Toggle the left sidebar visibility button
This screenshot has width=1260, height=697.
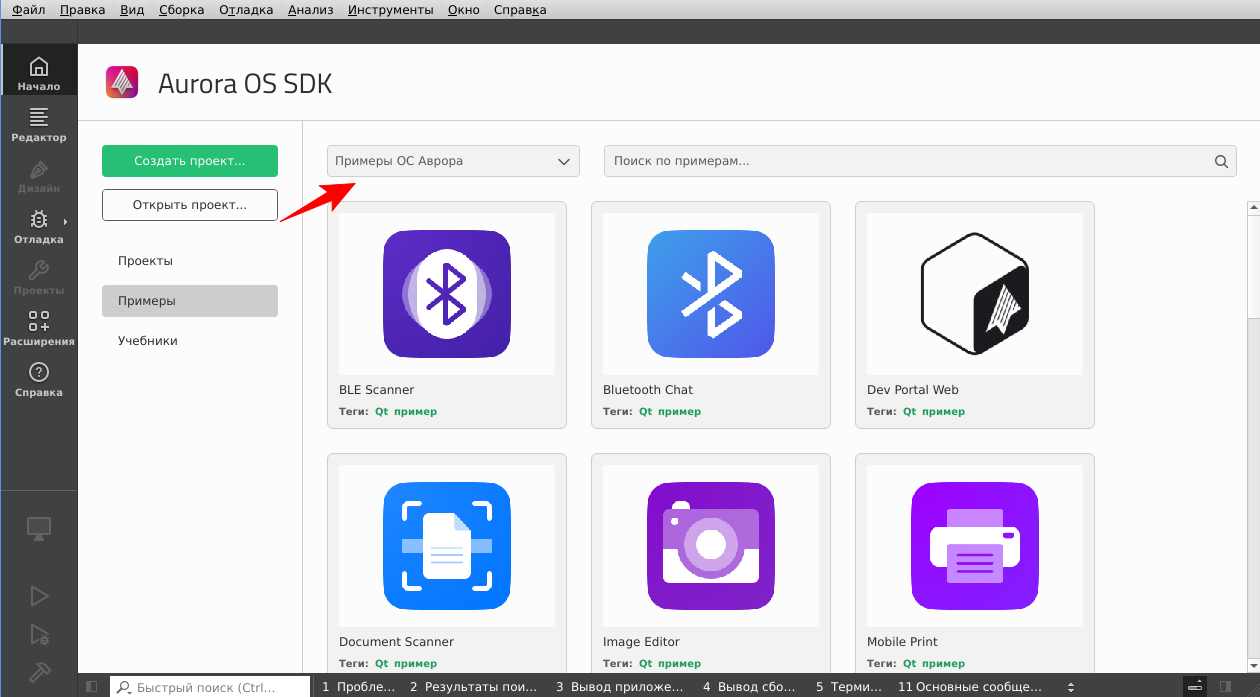tap(92, 687)
